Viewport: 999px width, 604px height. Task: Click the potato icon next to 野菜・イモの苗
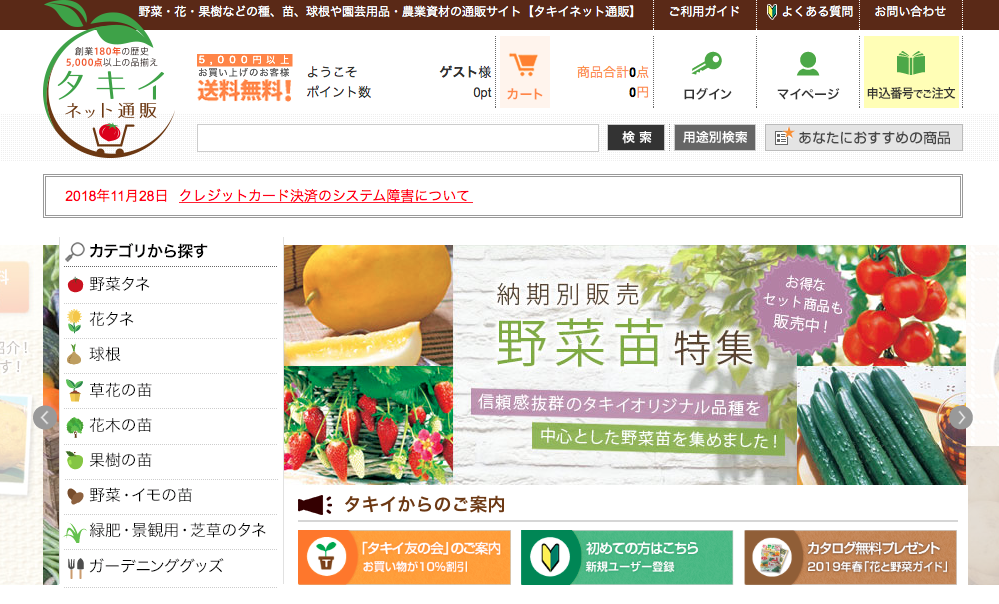[x=75, y=496]
